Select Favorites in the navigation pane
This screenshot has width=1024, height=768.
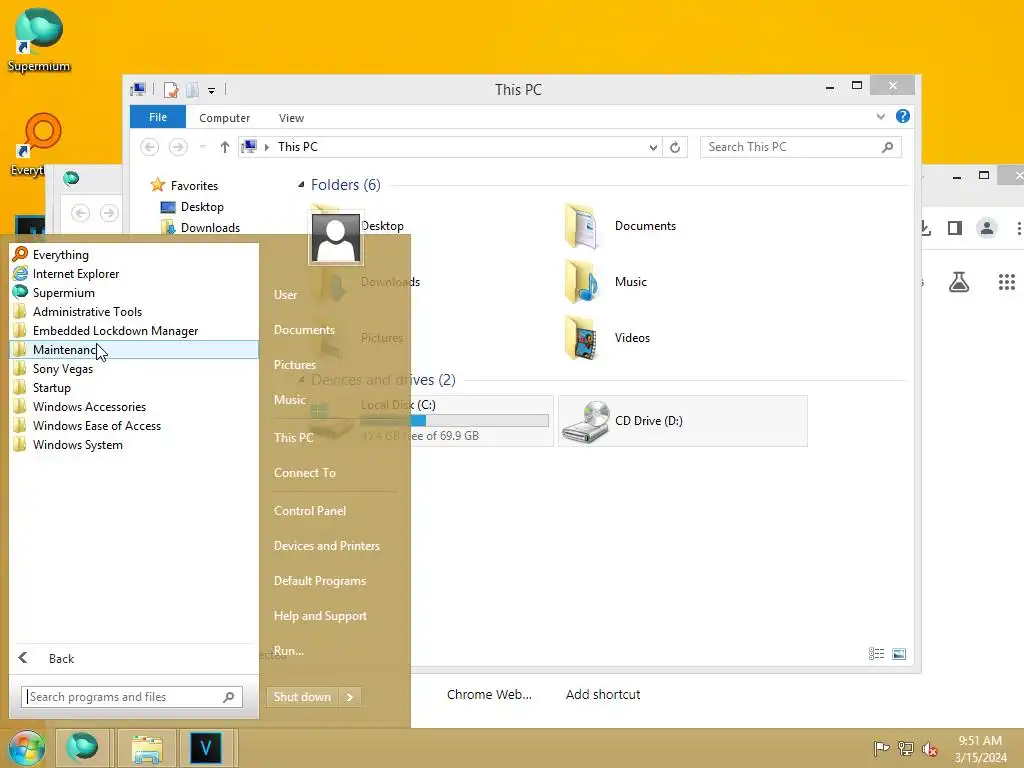(x=194, y=185)
